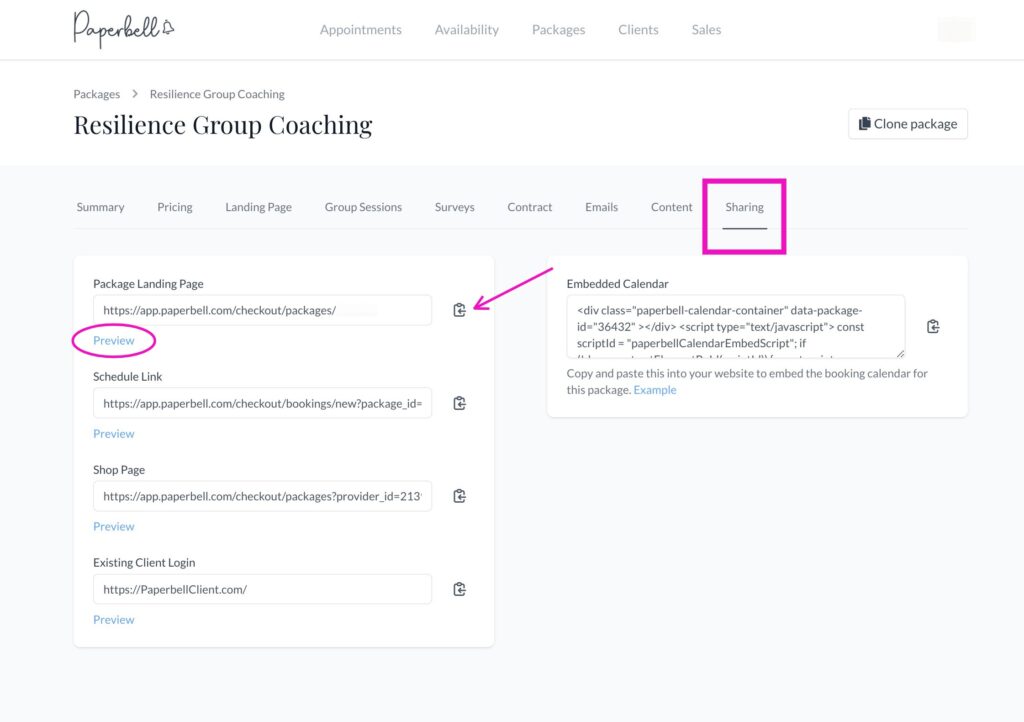Click the Existing Client Login URL field
This screenshot has height=722, width=1024.
pyautogui.click(x=263, y=589)
